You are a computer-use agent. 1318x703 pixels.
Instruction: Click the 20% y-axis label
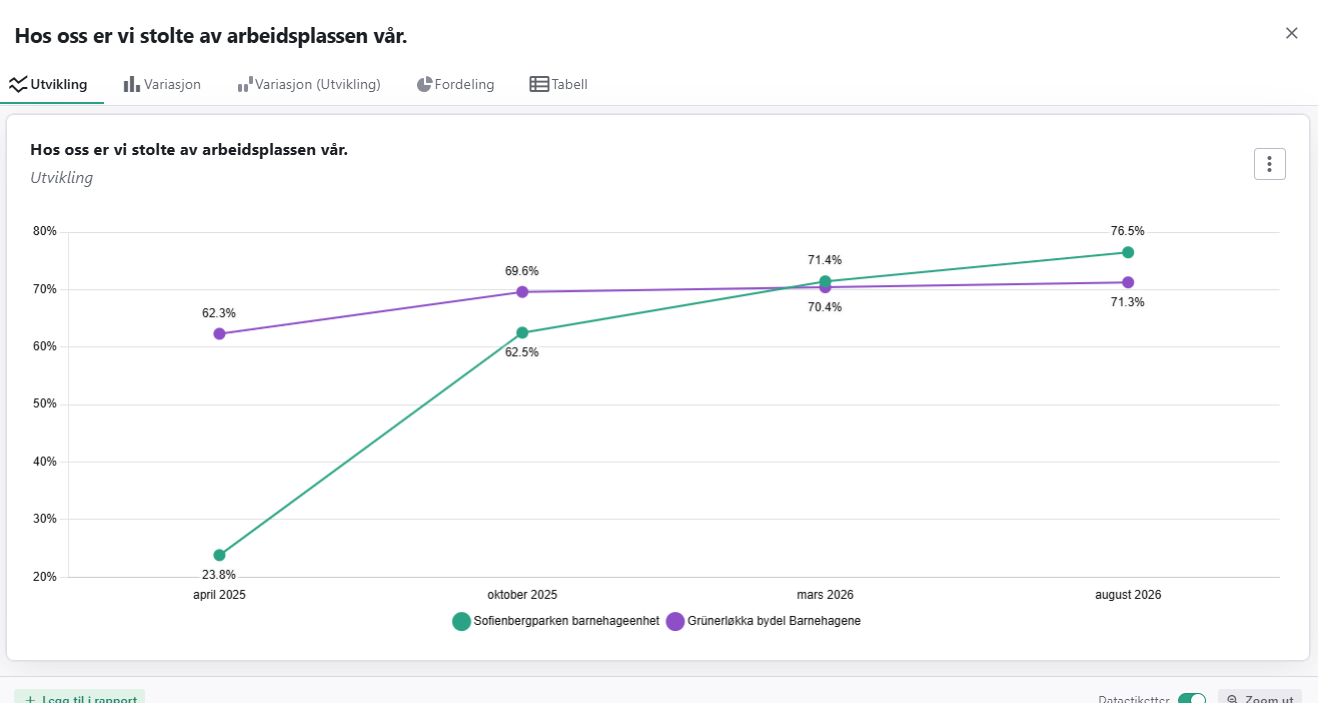tap(45, 577)
